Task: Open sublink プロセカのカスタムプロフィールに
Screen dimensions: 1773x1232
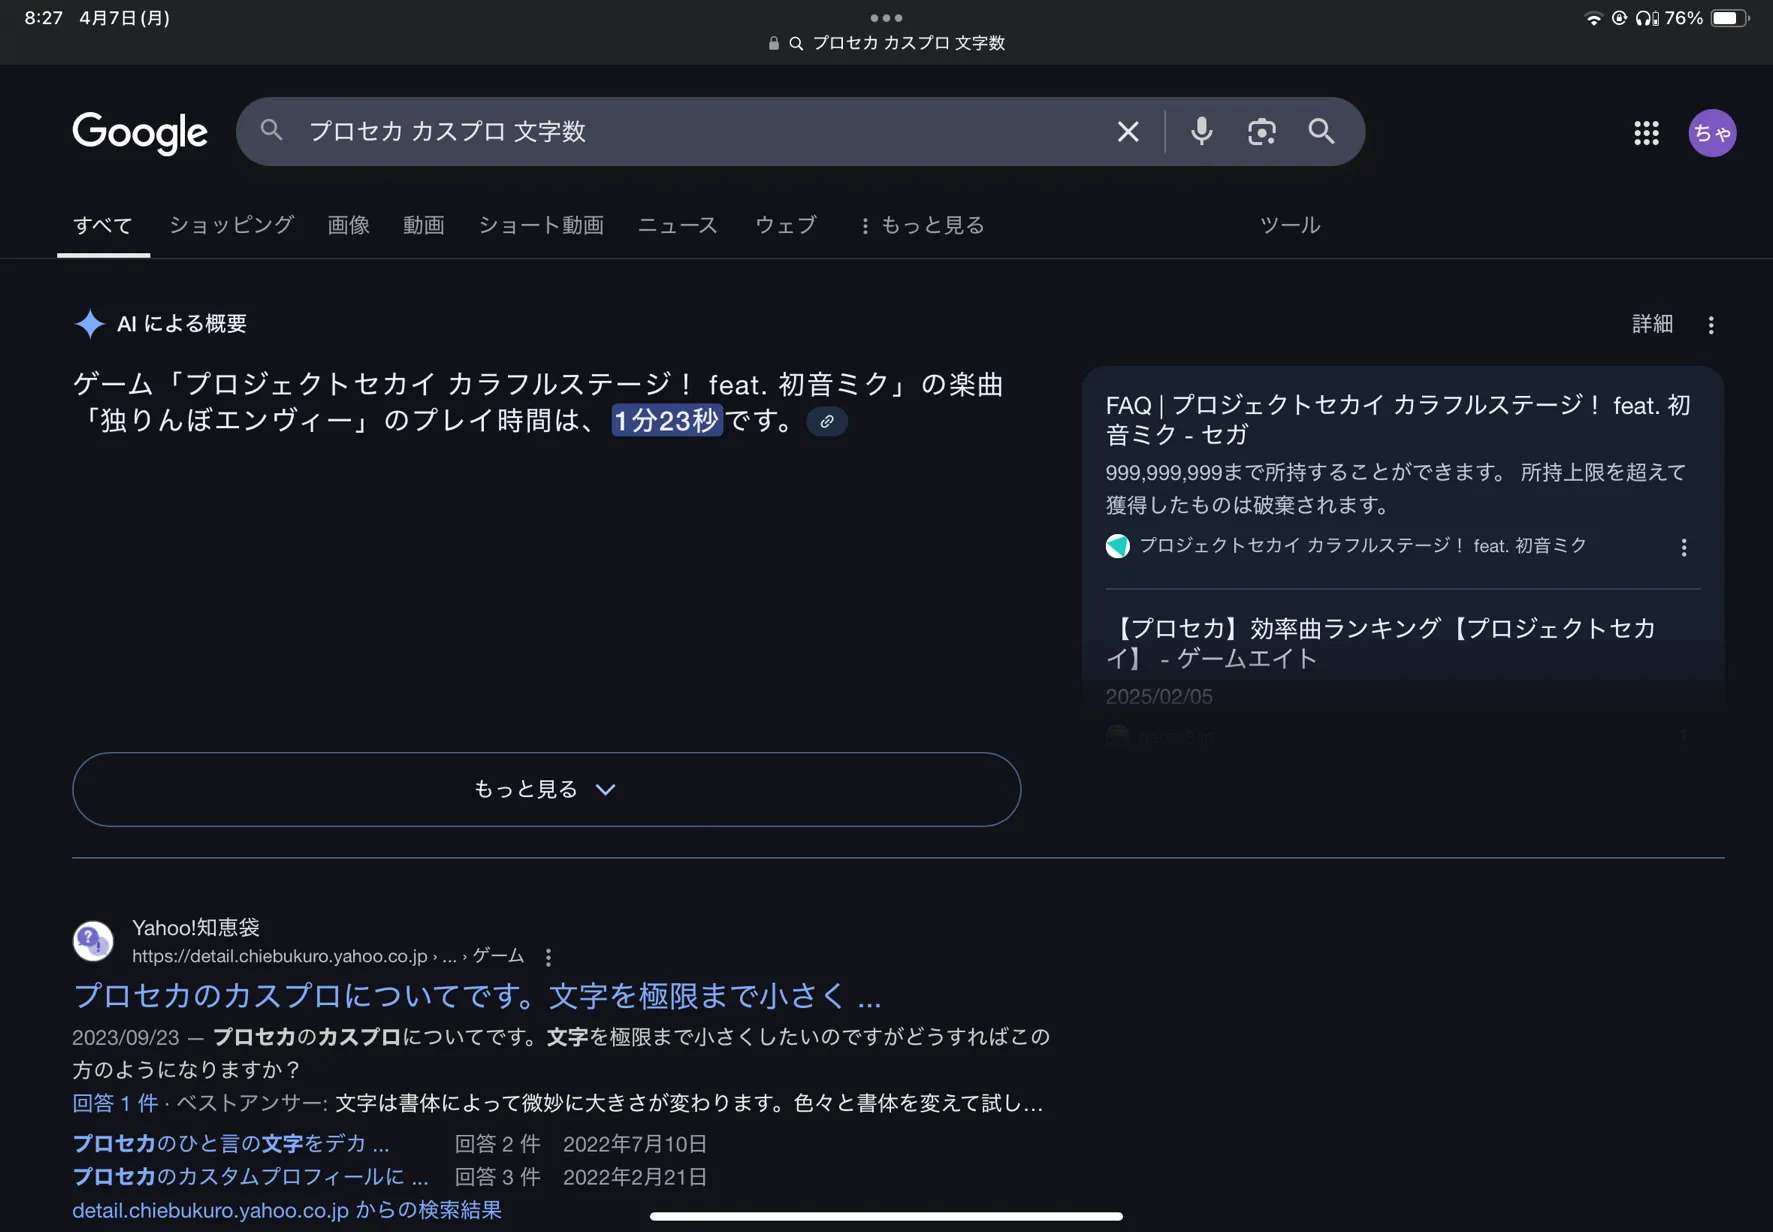Action: 250,1176
